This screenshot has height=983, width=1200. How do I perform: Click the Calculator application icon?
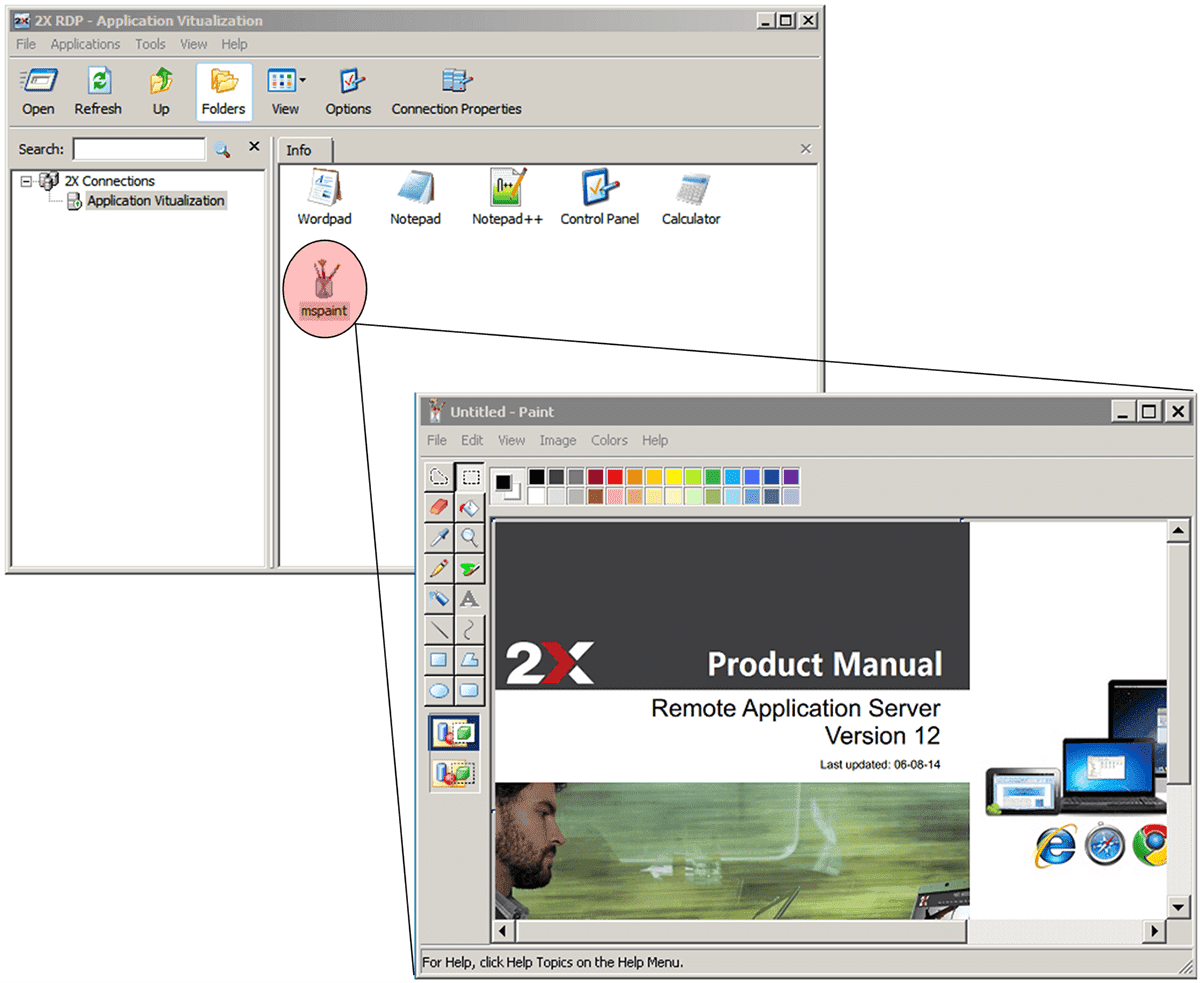691,197
